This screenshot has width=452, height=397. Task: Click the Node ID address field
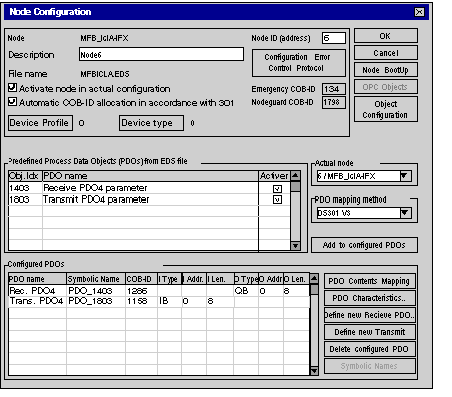click(x=334, y=38)
